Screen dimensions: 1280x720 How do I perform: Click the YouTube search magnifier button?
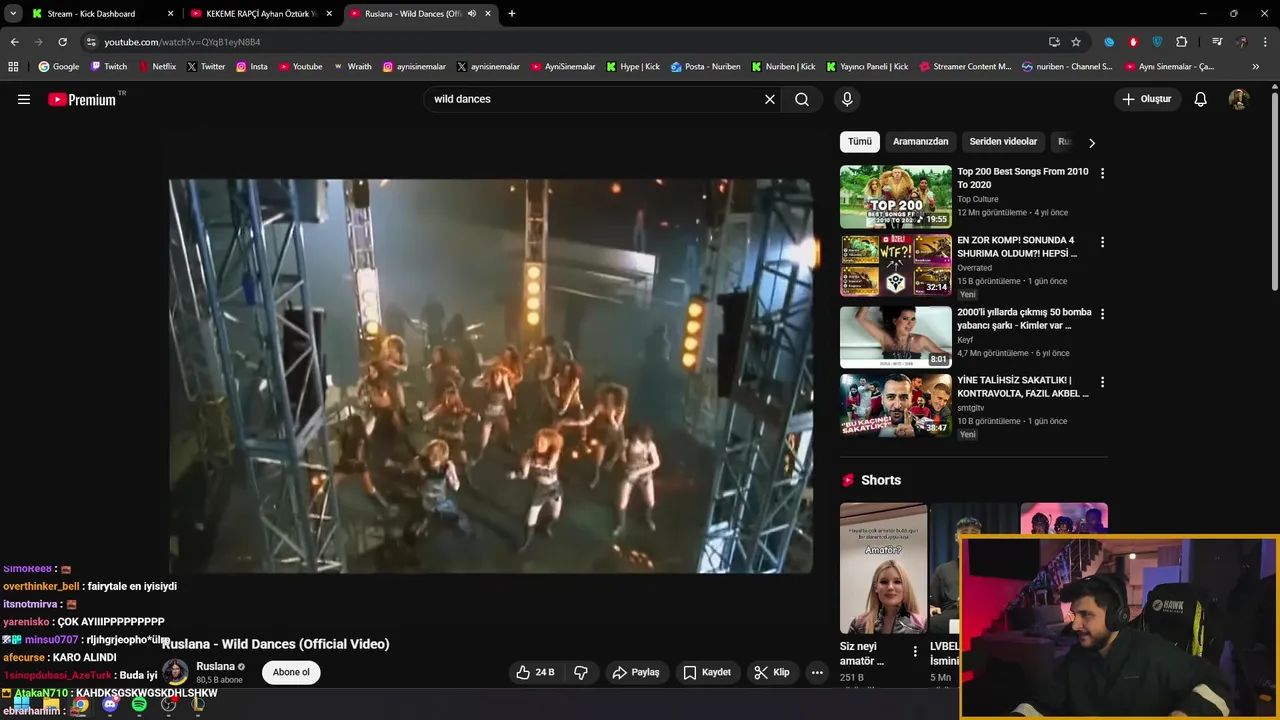coord(802,99)
